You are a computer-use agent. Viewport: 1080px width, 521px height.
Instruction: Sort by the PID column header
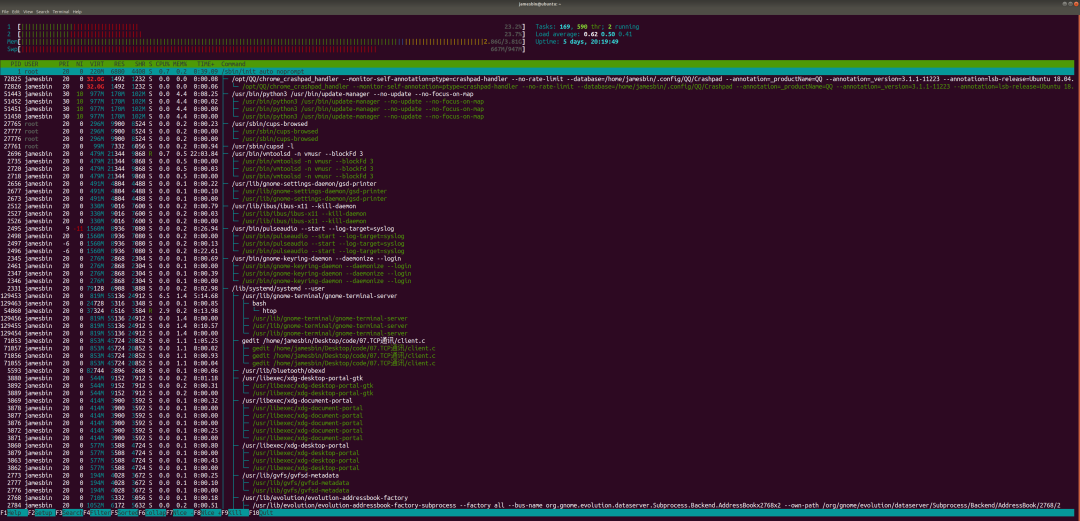(16, 63)
